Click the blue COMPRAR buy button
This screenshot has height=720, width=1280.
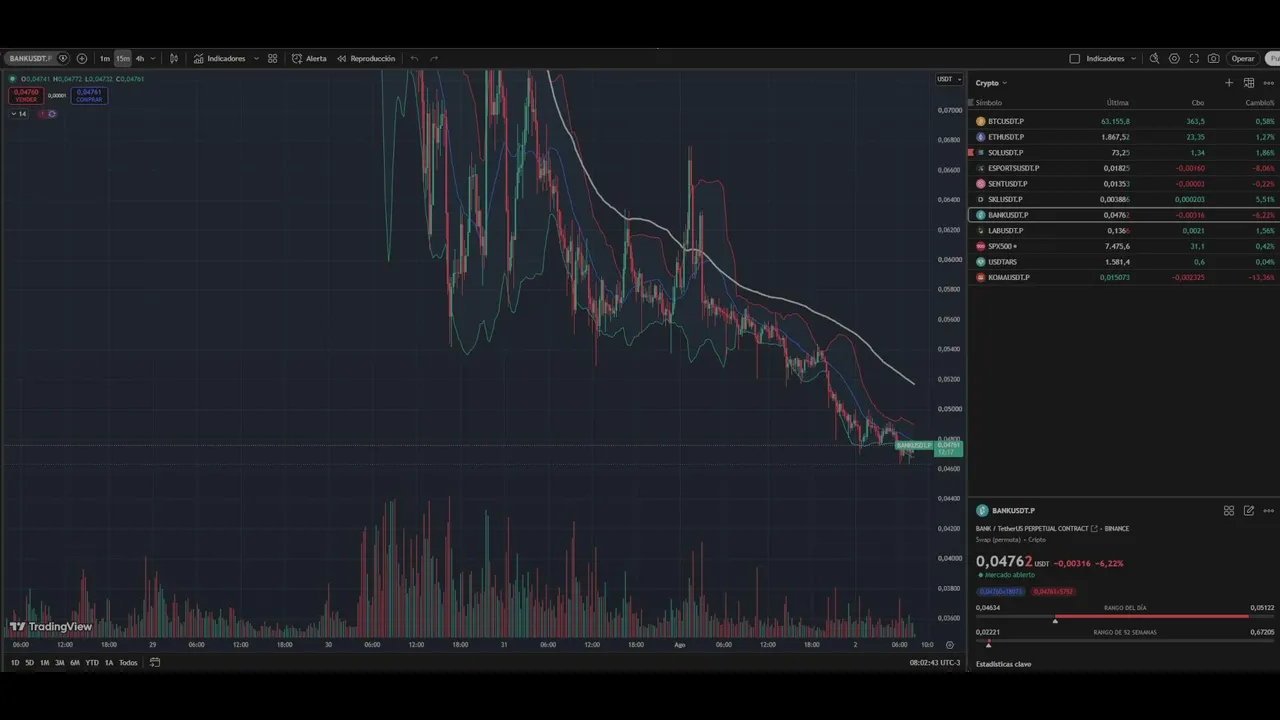(88, 96)
